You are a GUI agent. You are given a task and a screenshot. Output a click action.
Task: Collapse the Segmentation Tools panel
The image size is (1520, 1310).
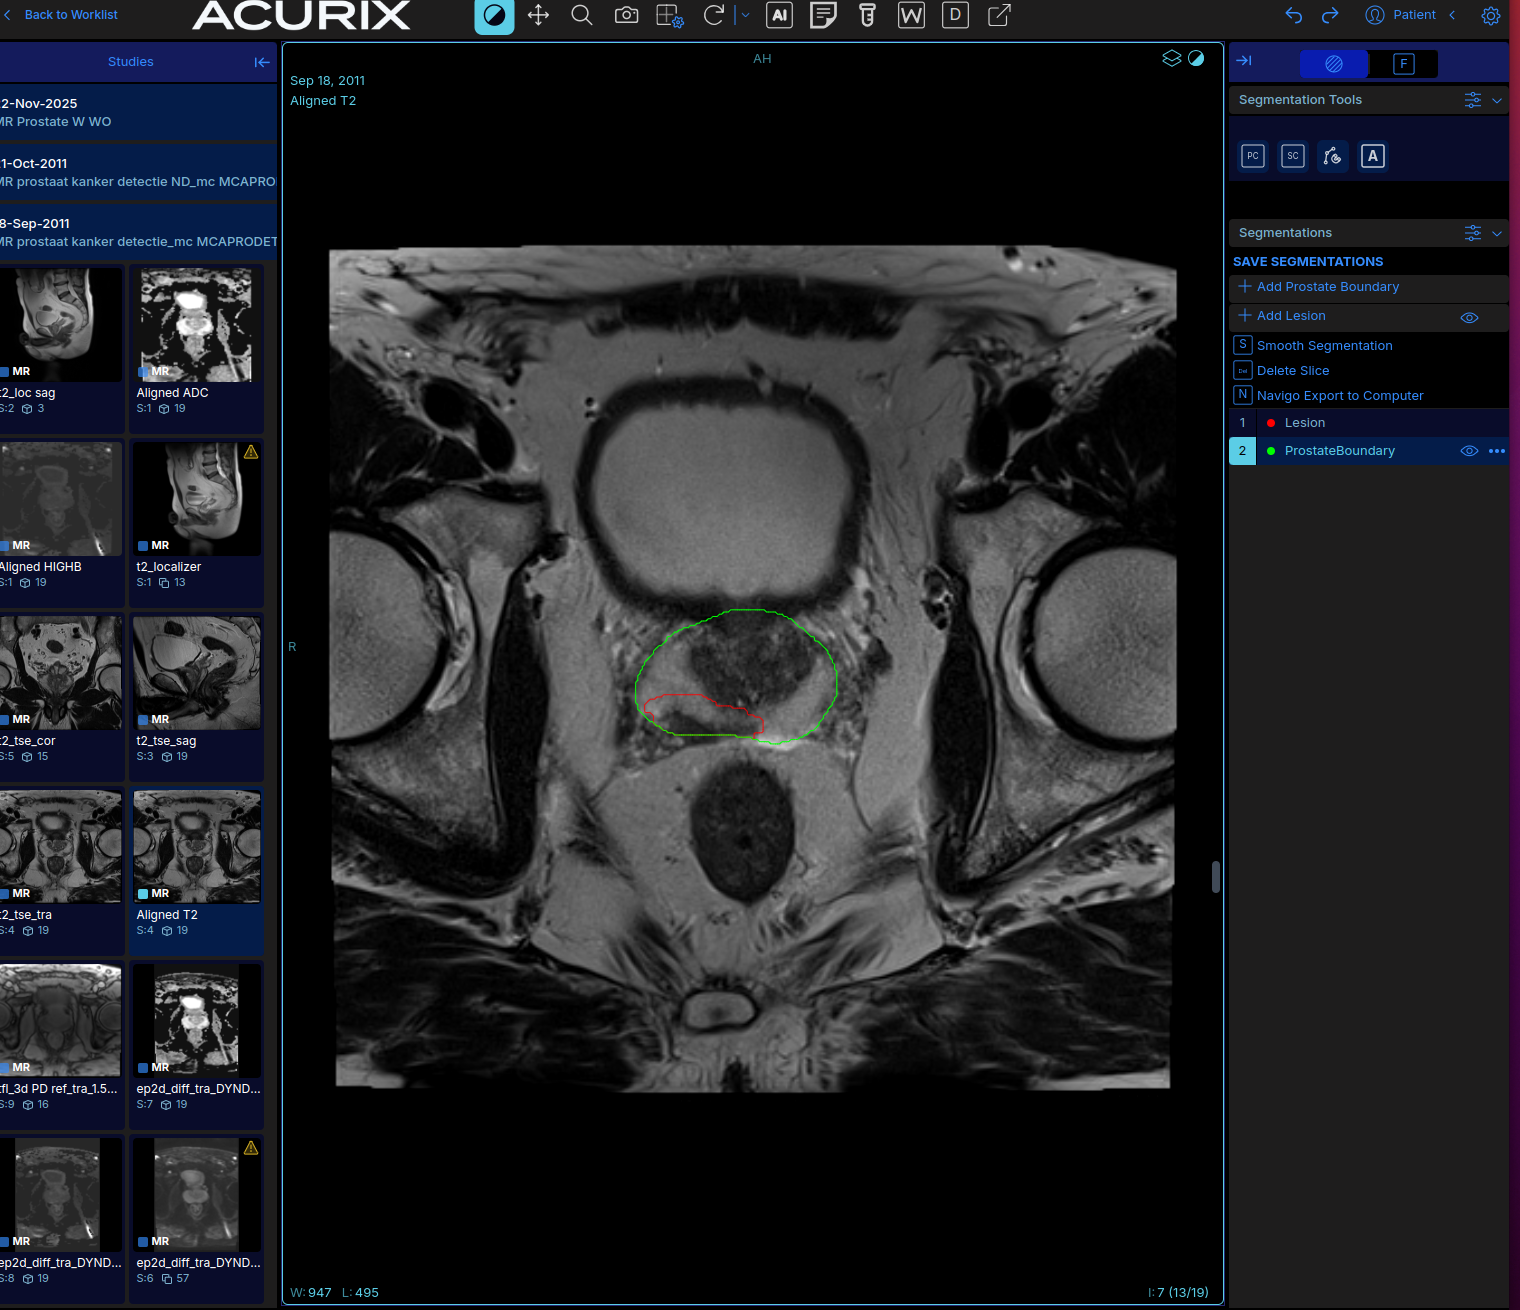click(x=1497, y=100)
